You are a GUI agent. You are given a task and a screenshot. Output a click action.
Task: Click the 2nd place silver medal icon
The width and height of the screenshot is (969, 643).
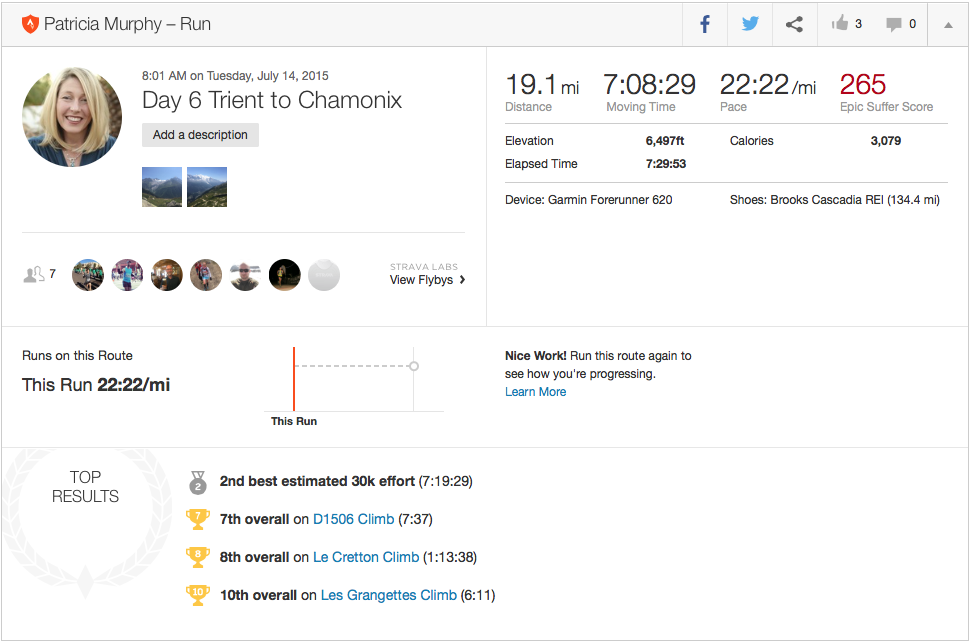tap(198, 482)
